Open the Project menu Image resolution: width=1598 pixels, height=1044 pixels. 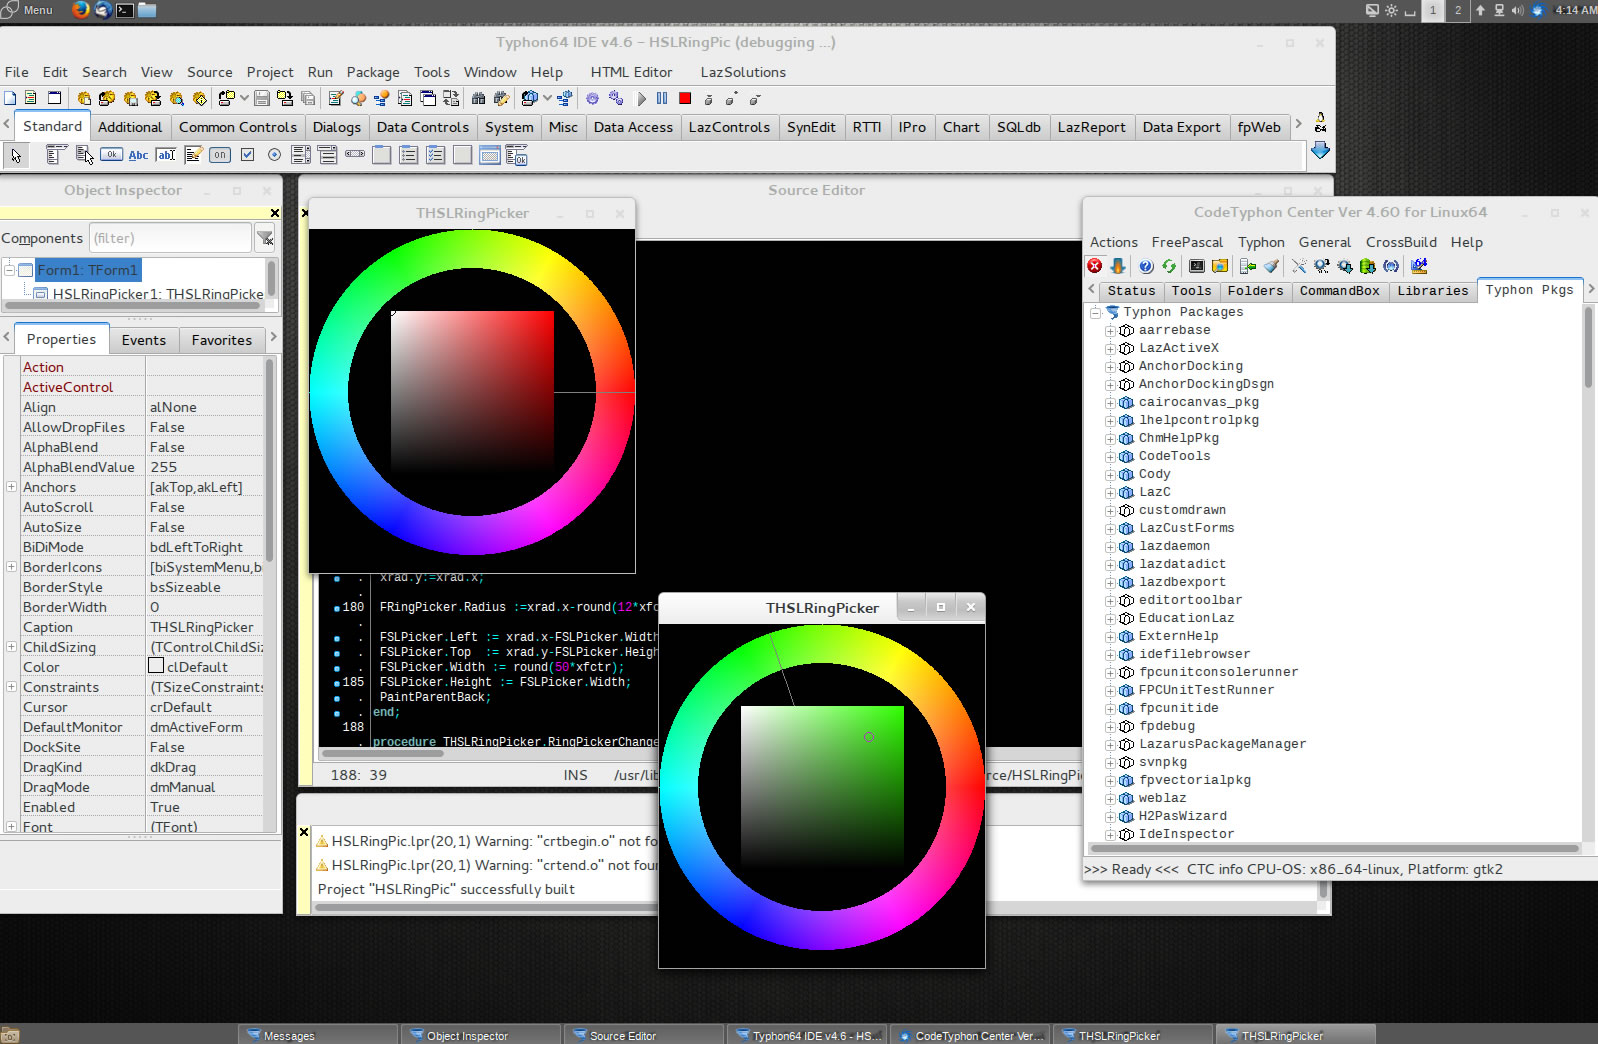click(270, 72)
